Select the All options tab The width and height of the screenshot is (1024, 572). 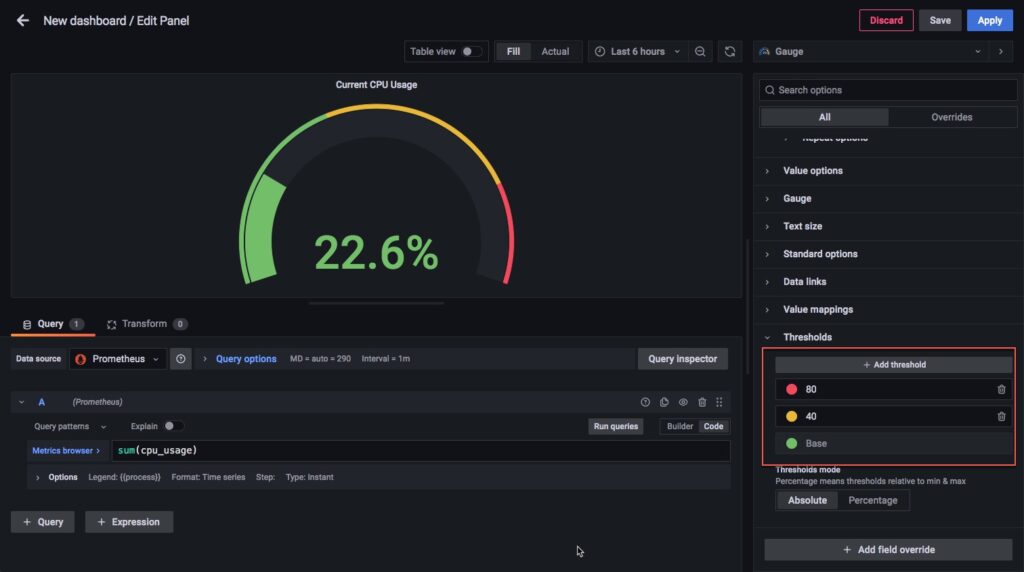coord(824,118)
